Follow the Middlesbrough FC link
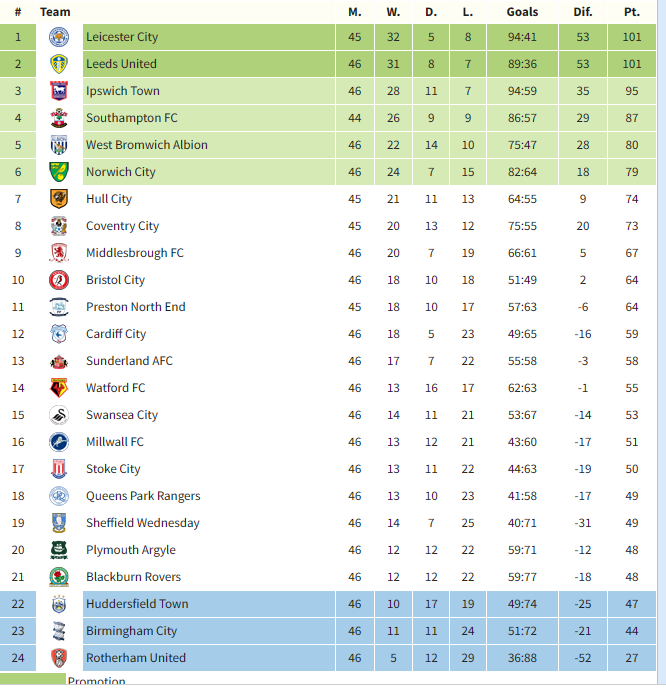666x696 pixels. pyautogui.click(x=135, y=253)
